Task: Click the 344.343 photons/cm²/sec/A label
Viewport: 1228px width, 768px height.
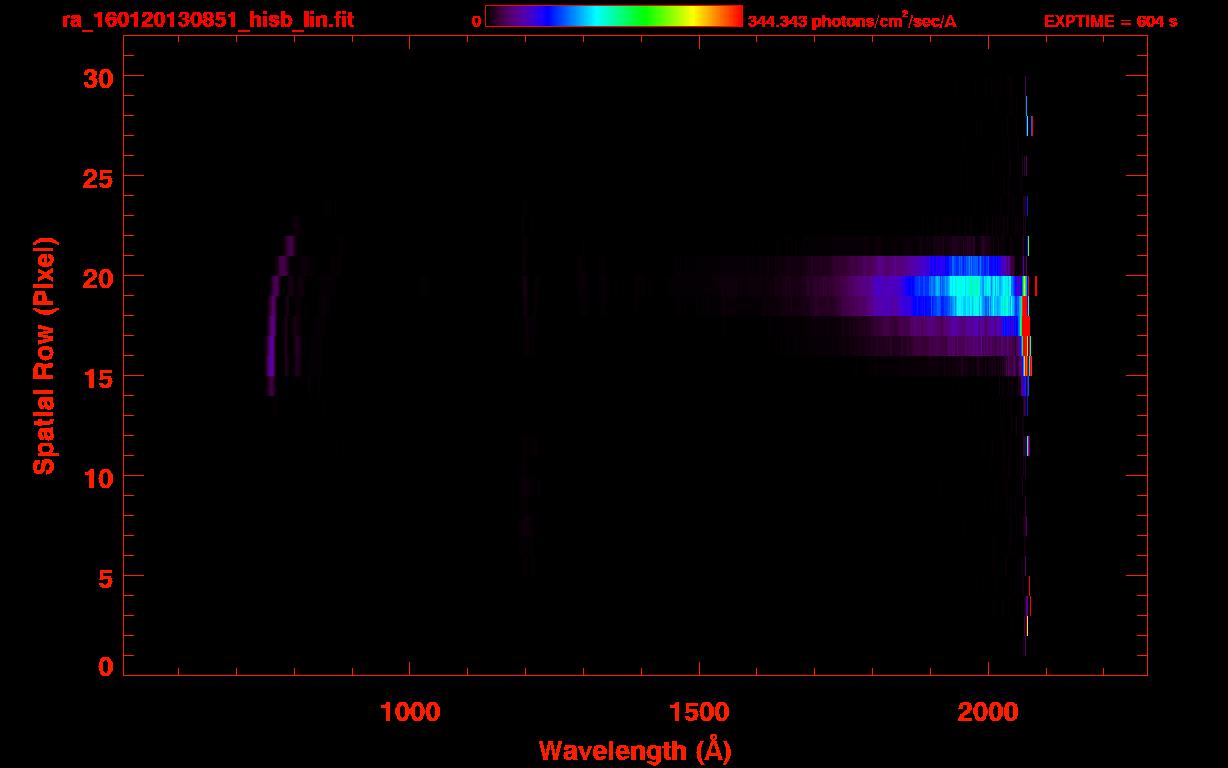Action: coord(852,21)
